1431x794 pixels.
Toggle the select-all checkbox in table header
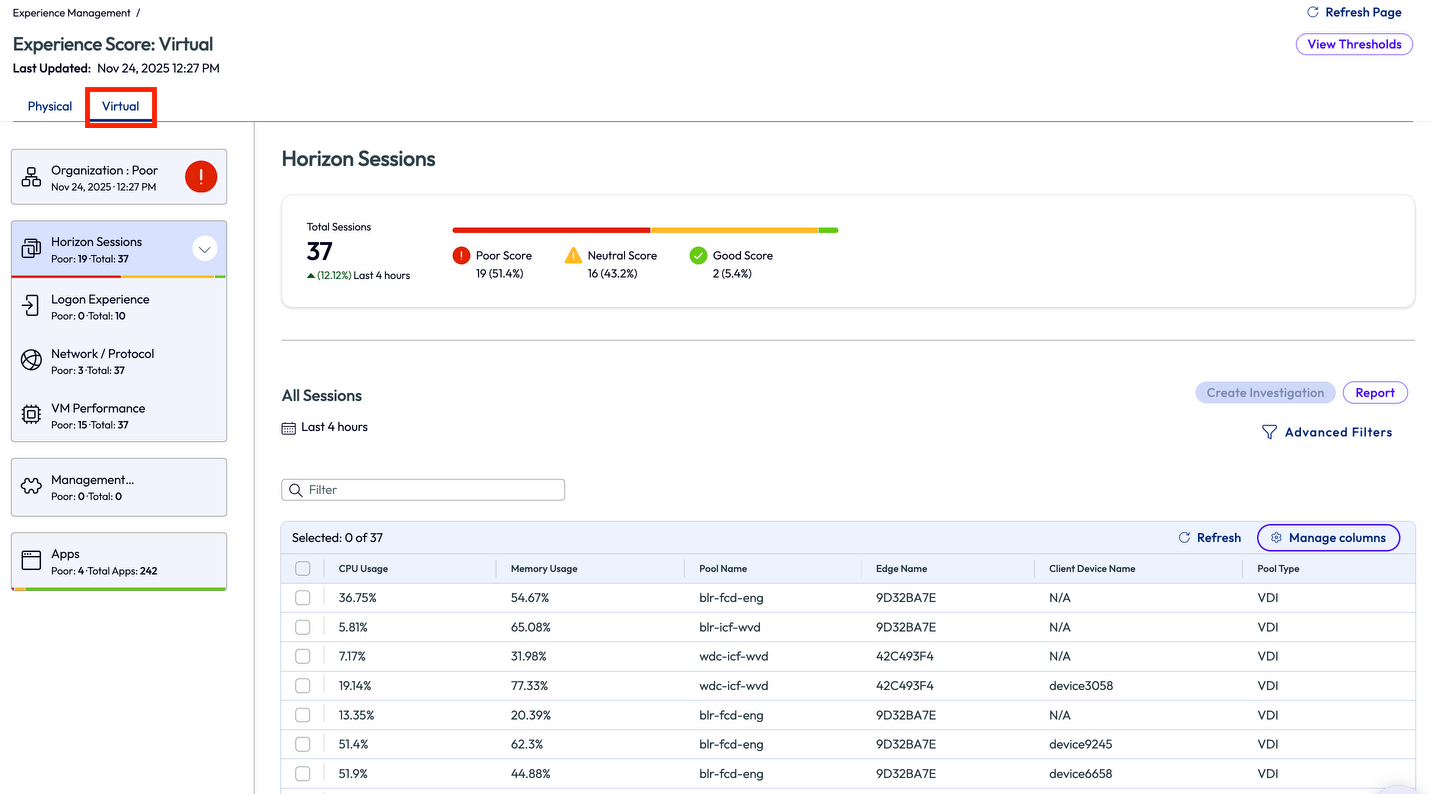click(303, 569)
